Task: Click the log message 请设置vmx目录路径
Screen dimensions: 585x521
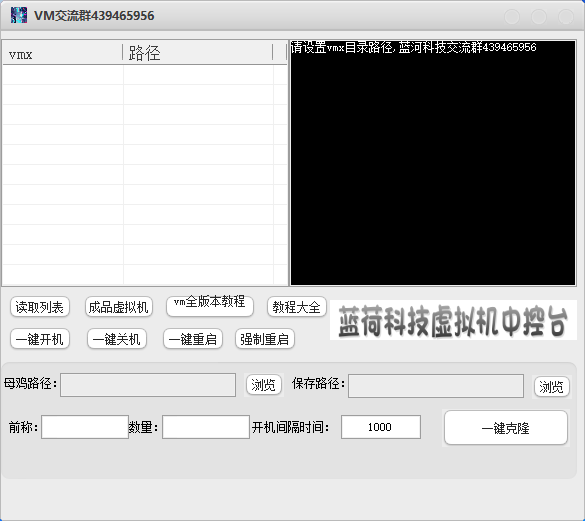Action: pyautogui.click(x=341, y=47)
